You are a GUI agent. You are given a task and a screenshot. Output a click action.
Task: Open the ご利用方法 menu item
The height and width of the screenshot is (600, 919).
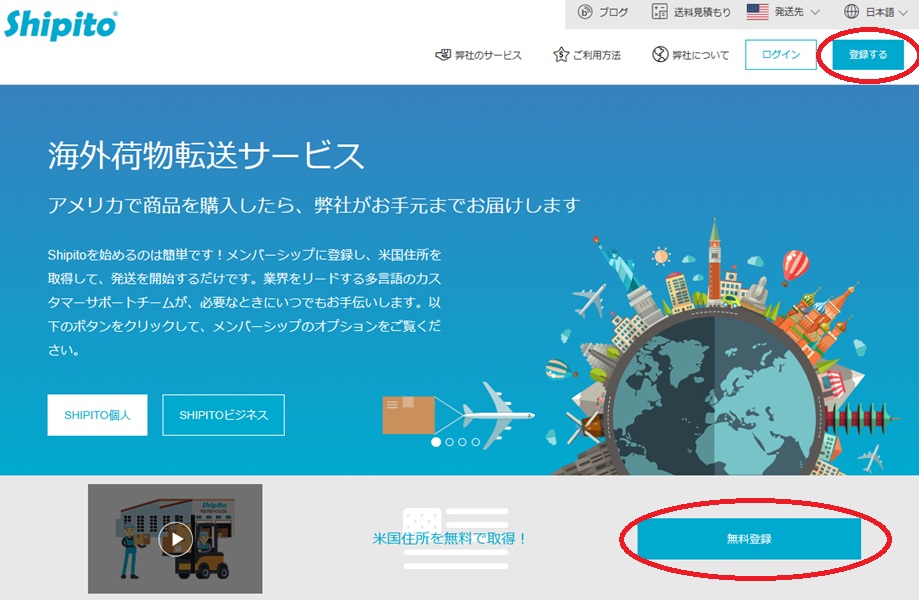click(597, 55)
